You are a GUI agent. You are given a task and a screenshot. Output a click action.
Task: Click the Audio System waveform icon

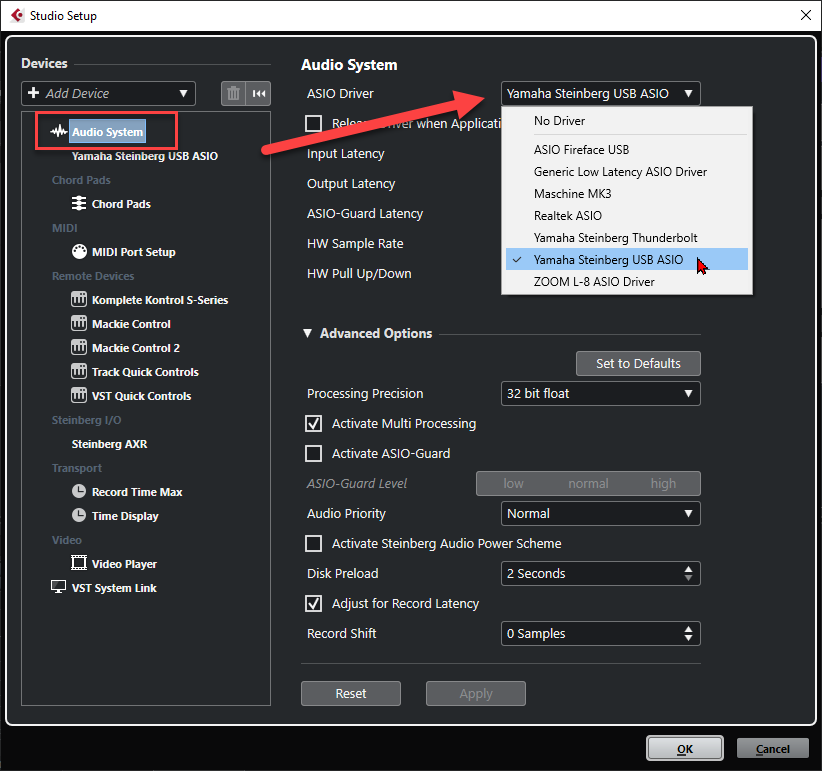[59, 131]
